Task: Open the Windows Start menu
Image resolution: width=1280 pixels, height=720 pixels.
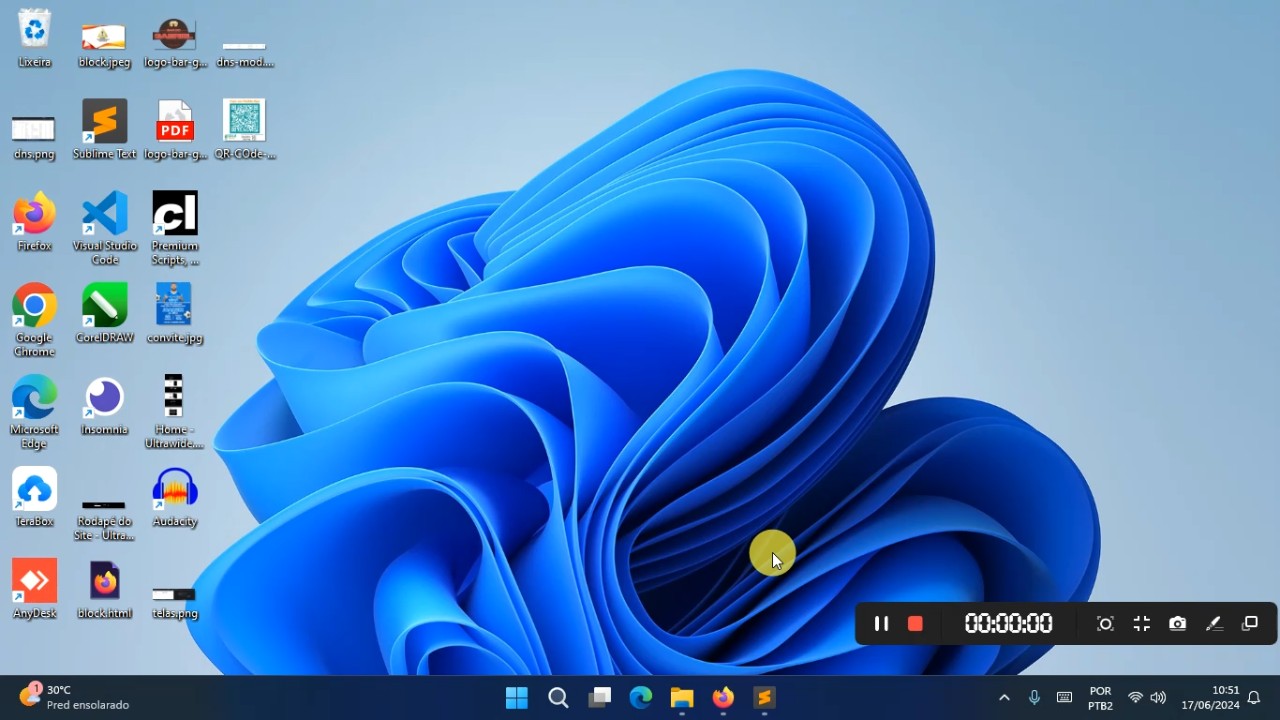Action: coord(517,698)
